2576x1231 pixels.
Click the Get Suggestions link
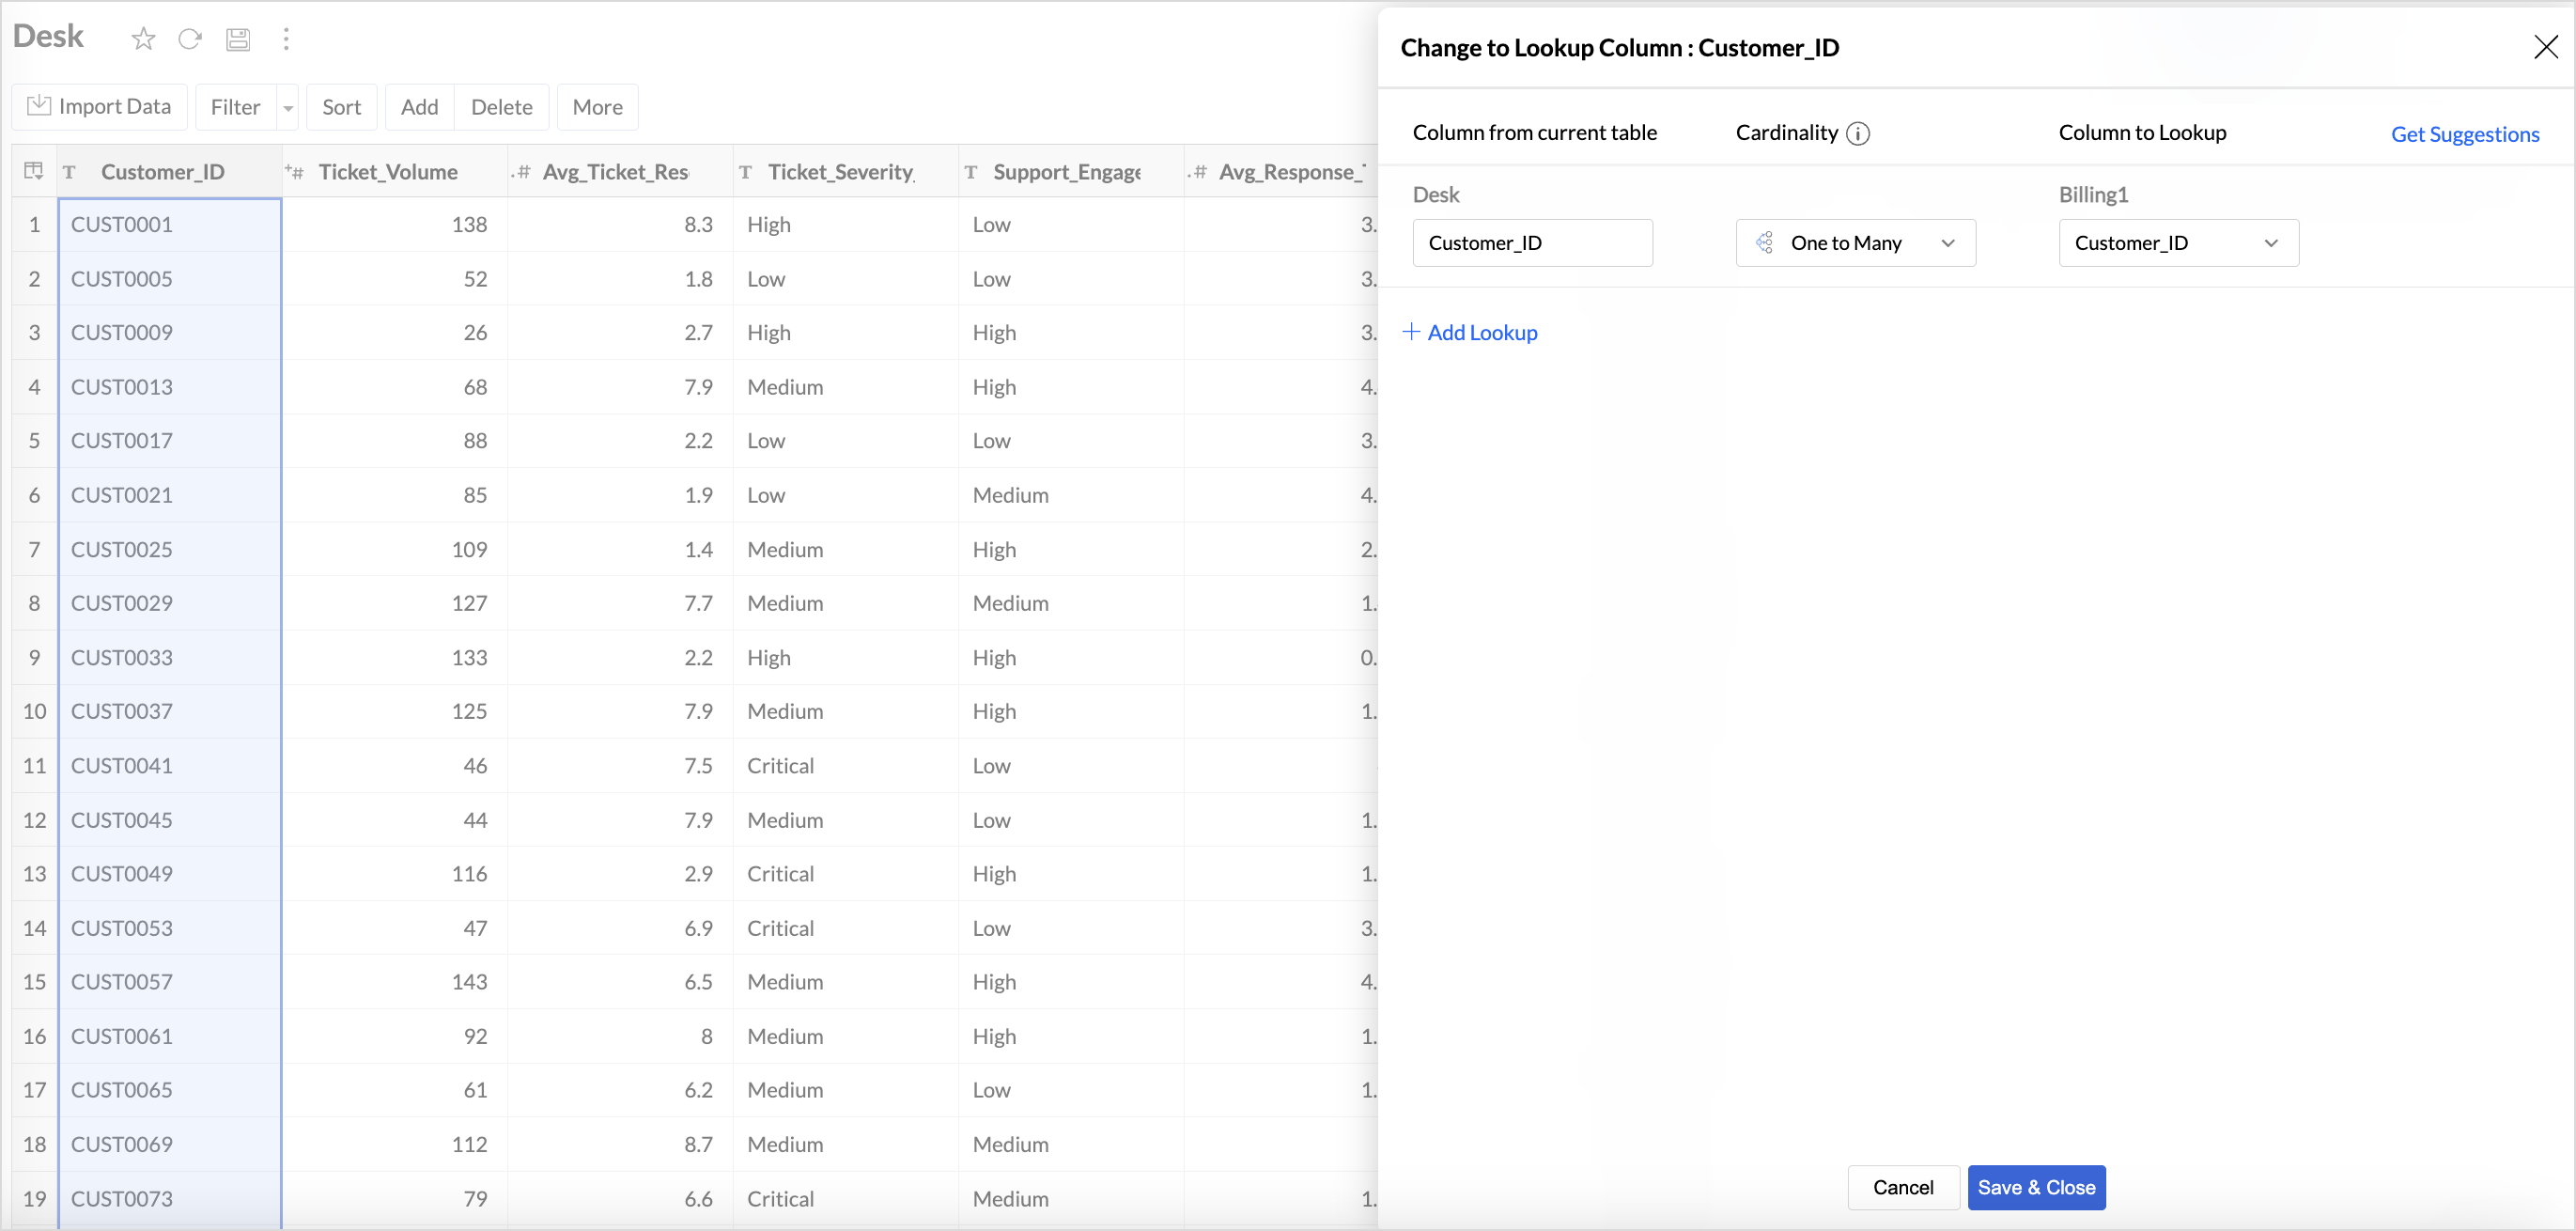point(2464,134)
